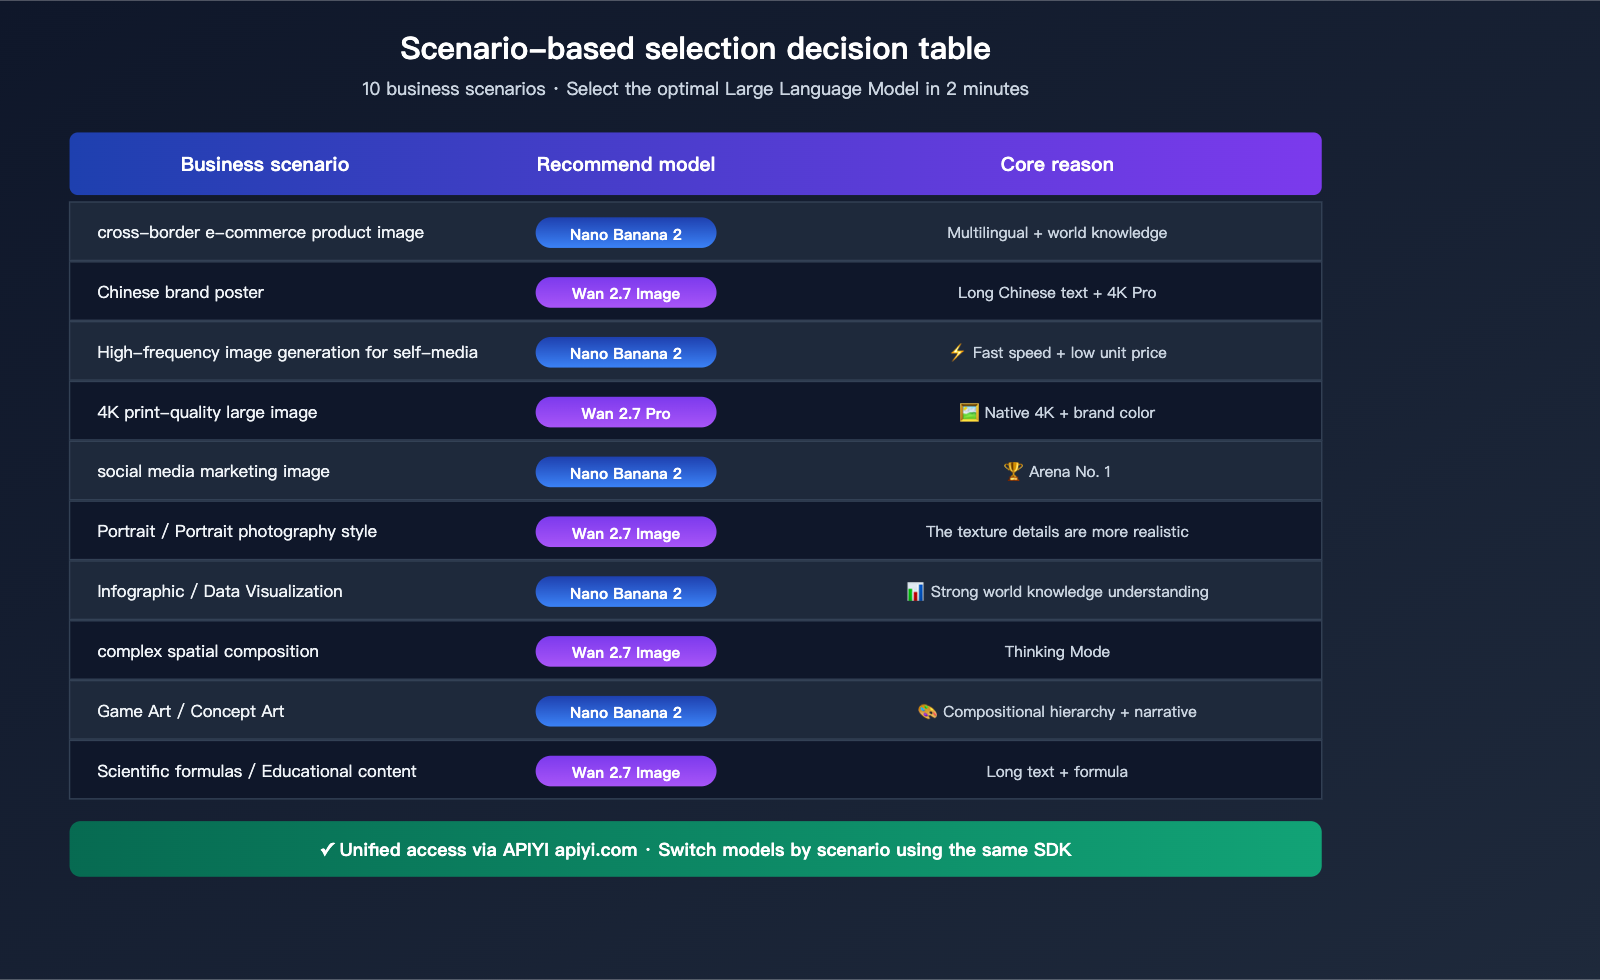Click the Wan 2.7 Pro badge
This screenshot has width=1600, height=980.
[626, 412]
